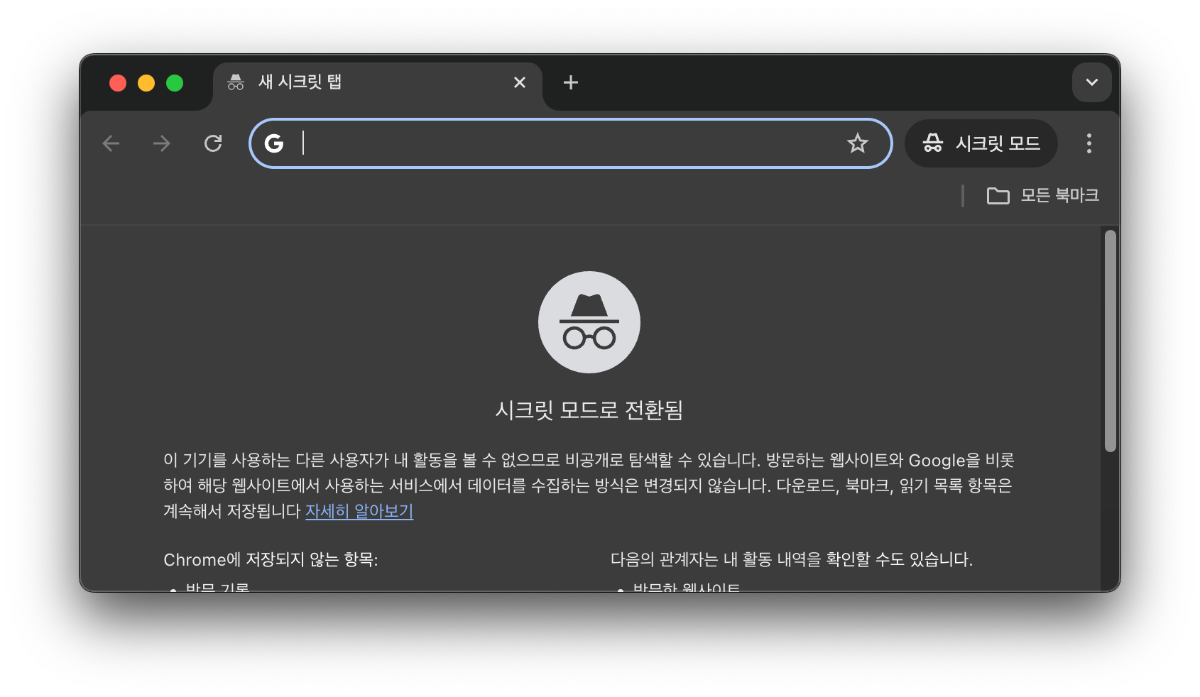Select the back navigation arrow
1200x697 pixels.
(x=110, y=143)
